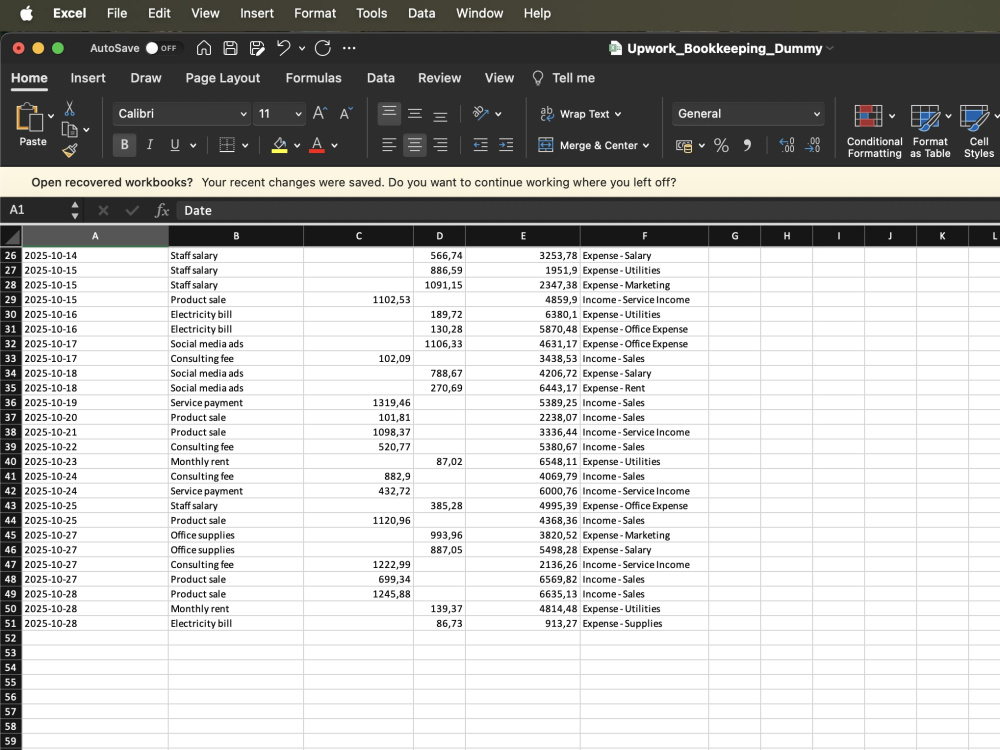Apply yellow fill color

pos(279,145)
